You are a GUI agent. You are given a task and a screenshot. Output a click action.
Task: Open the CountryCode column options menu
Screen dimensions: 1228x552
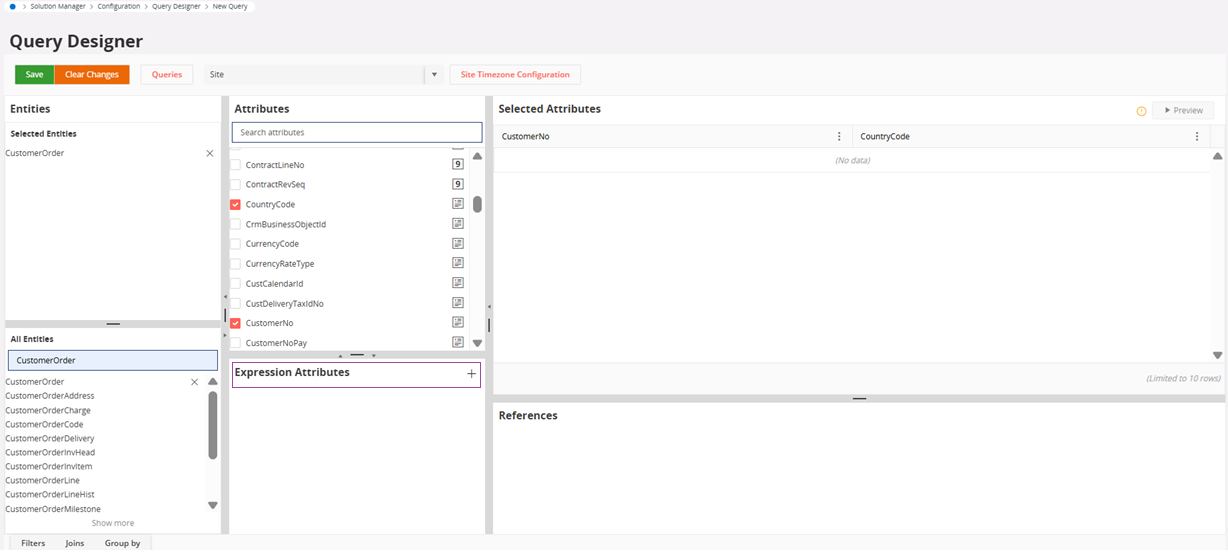pos(1196,137)
